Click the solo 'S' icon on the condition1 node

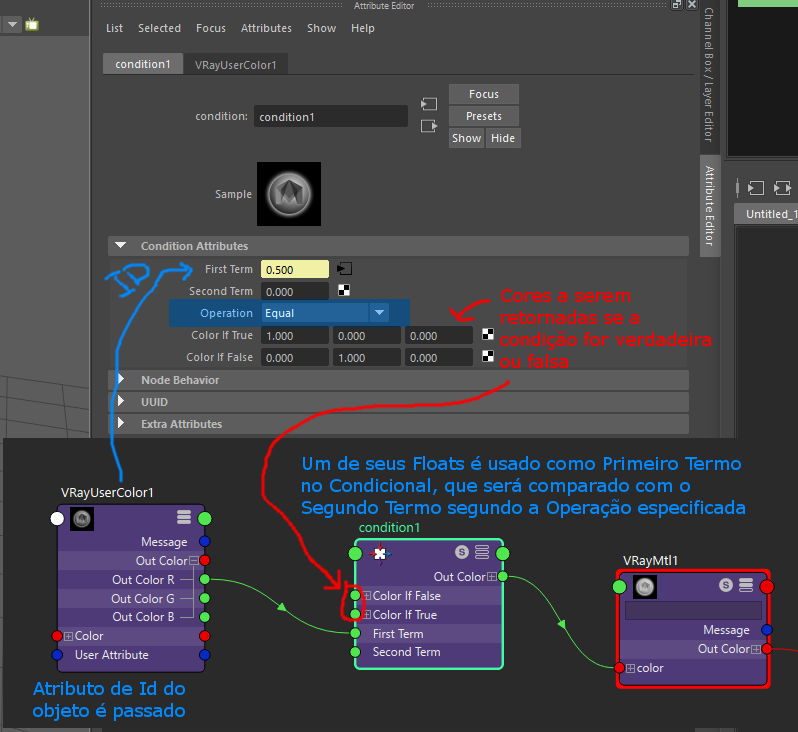[x=461, y=552]
